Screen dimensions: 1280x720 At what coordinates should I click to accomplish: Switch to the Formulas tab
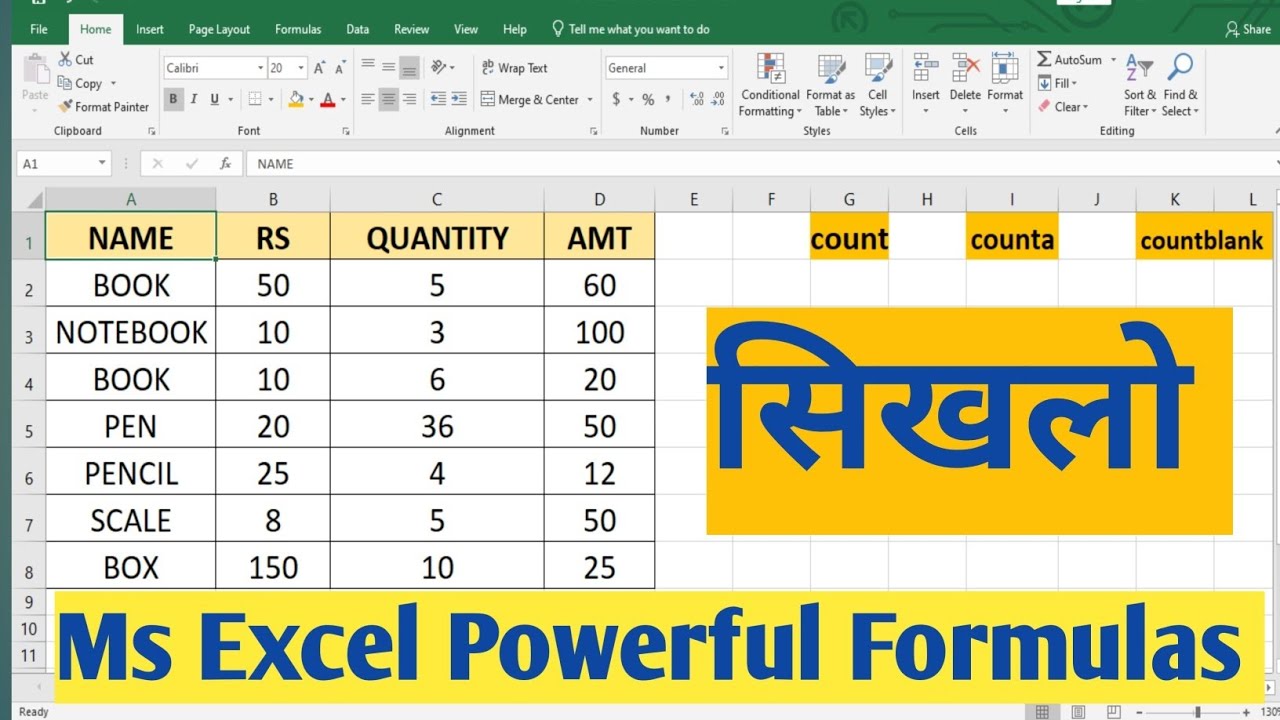point(298,29)
